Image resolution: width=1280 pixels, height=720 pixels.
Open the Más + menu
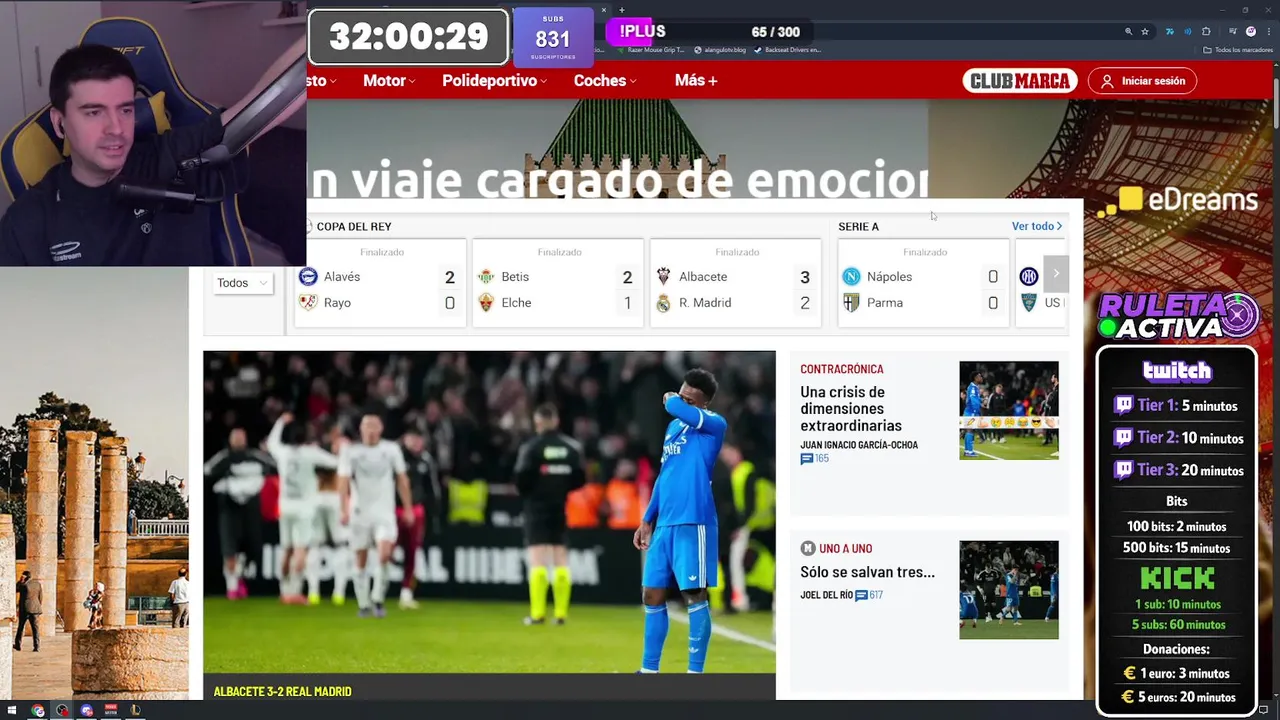pos(696,81)
